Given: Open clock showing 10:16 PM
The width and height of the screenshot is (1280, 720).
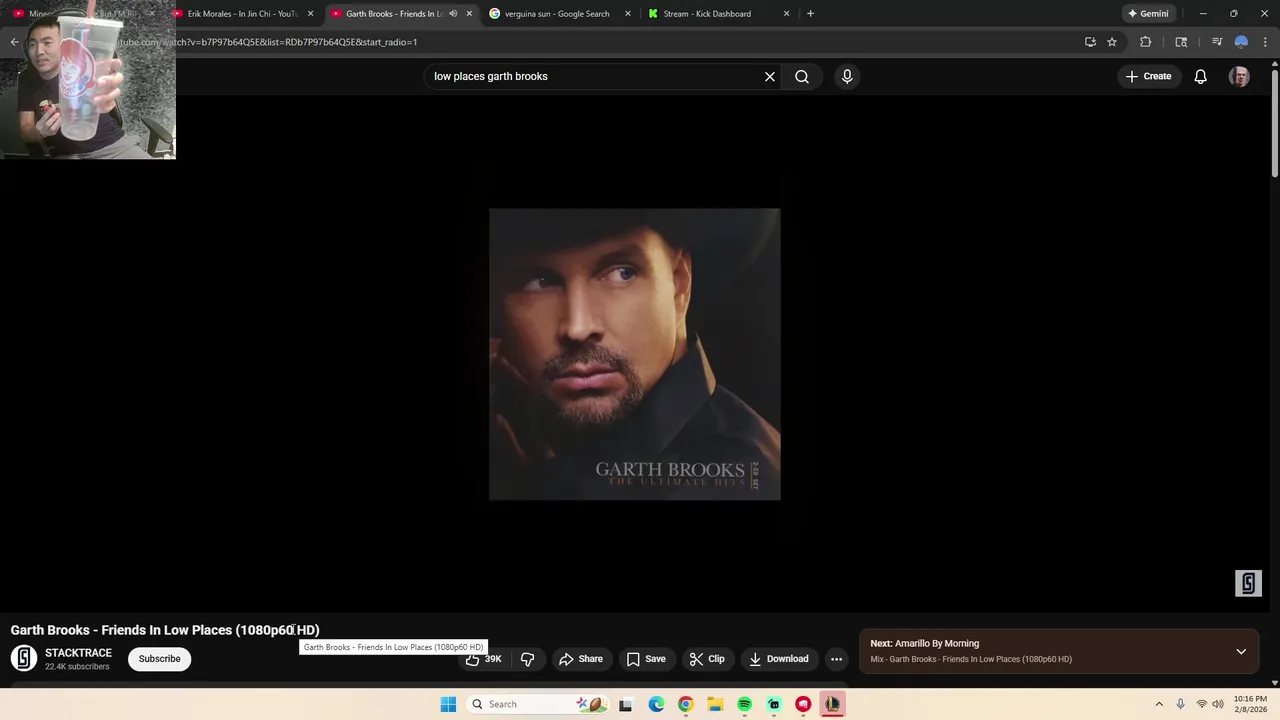Looking at the screenshot, I should click(1250, 704).
